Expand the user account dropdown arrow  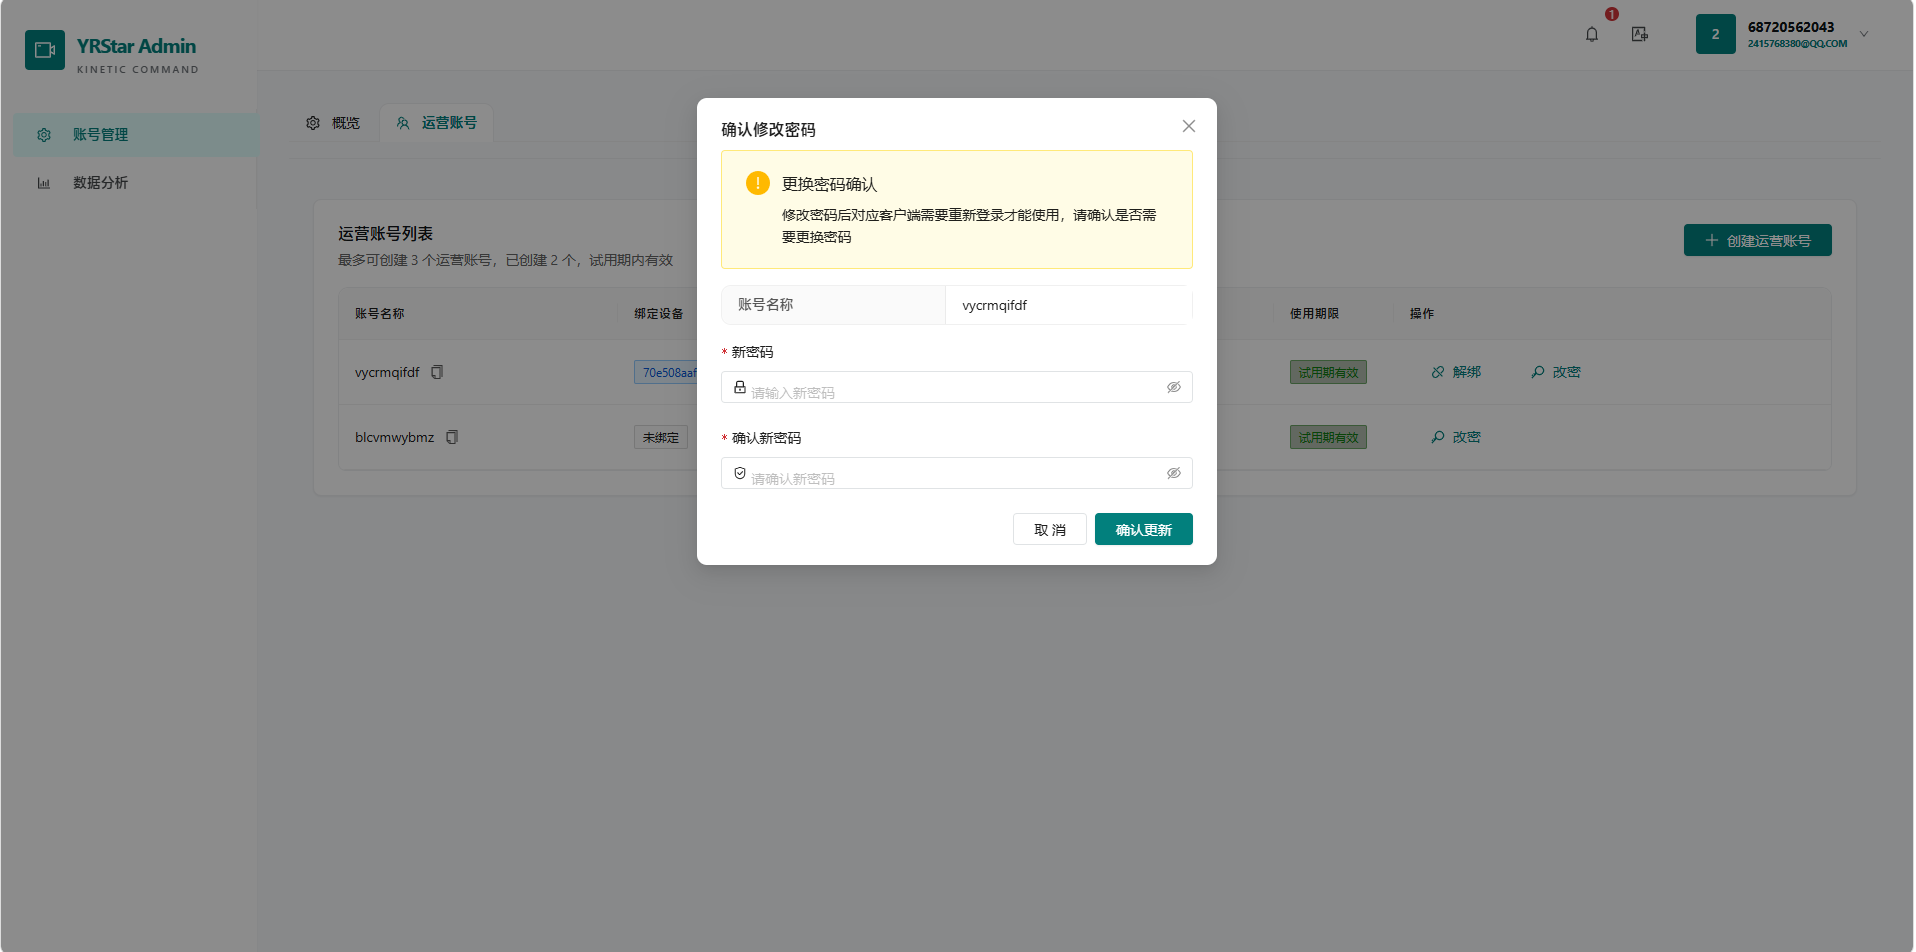tap(1864, 34)
